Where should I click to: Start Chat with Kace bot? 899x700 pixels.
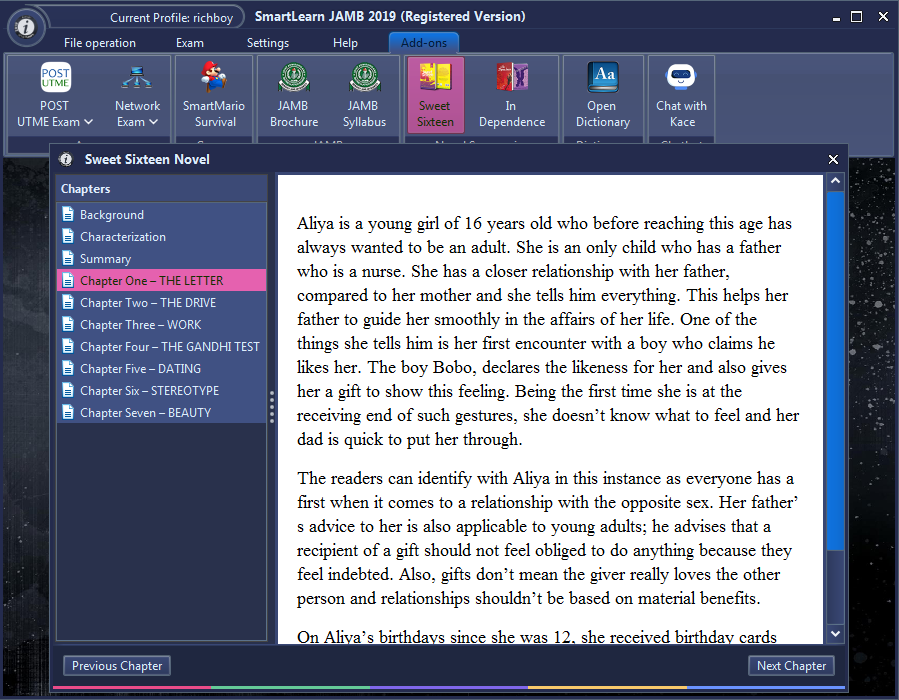[x=681, y=96]
